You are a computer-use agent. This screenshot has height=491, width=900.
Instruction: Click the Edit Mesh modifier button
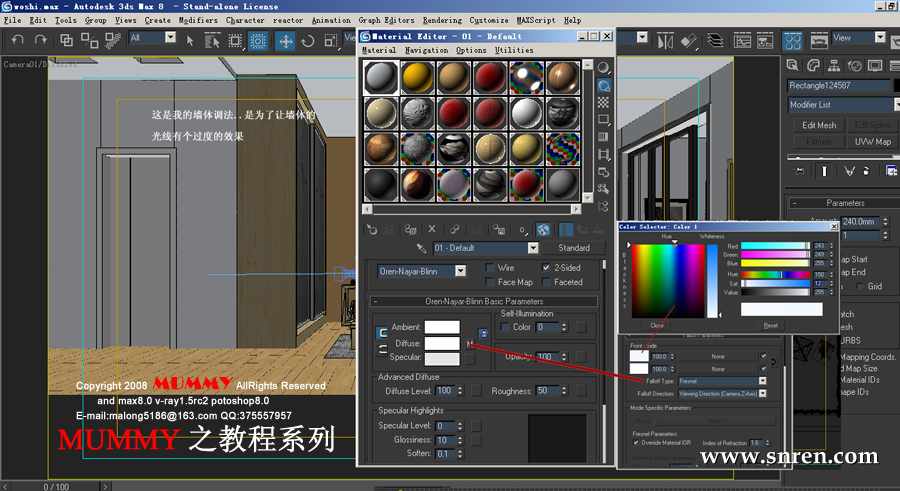819,125
